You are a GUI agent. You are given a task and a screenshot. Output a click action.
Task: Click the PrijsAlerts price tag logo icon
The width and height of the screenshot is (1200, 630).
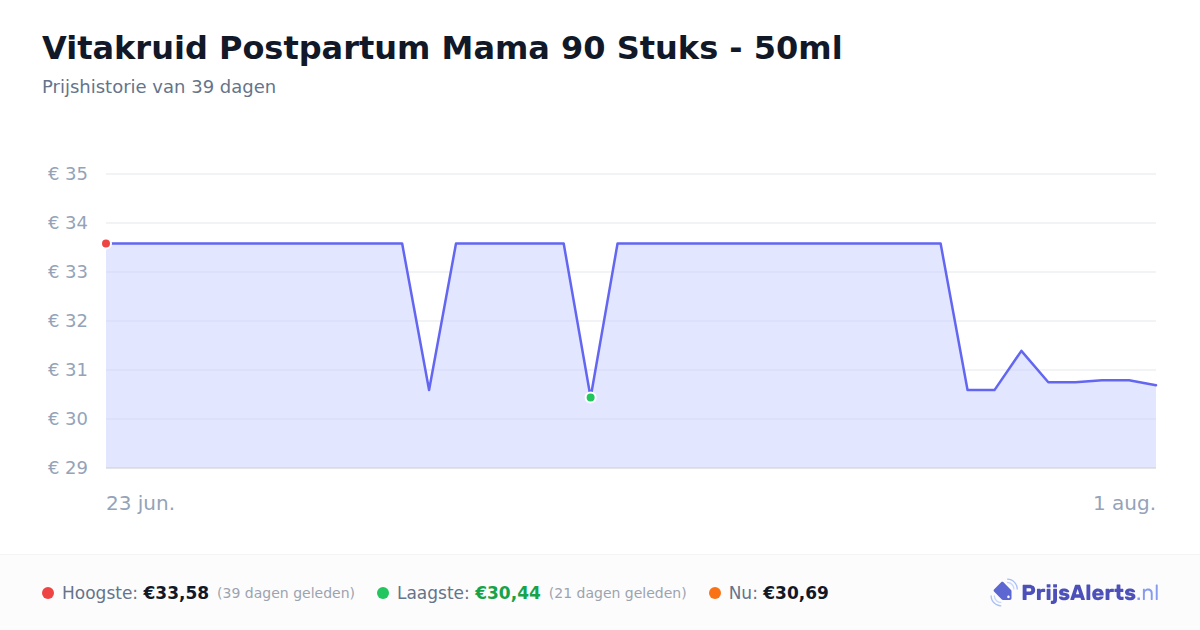[x=1004, y=593]
